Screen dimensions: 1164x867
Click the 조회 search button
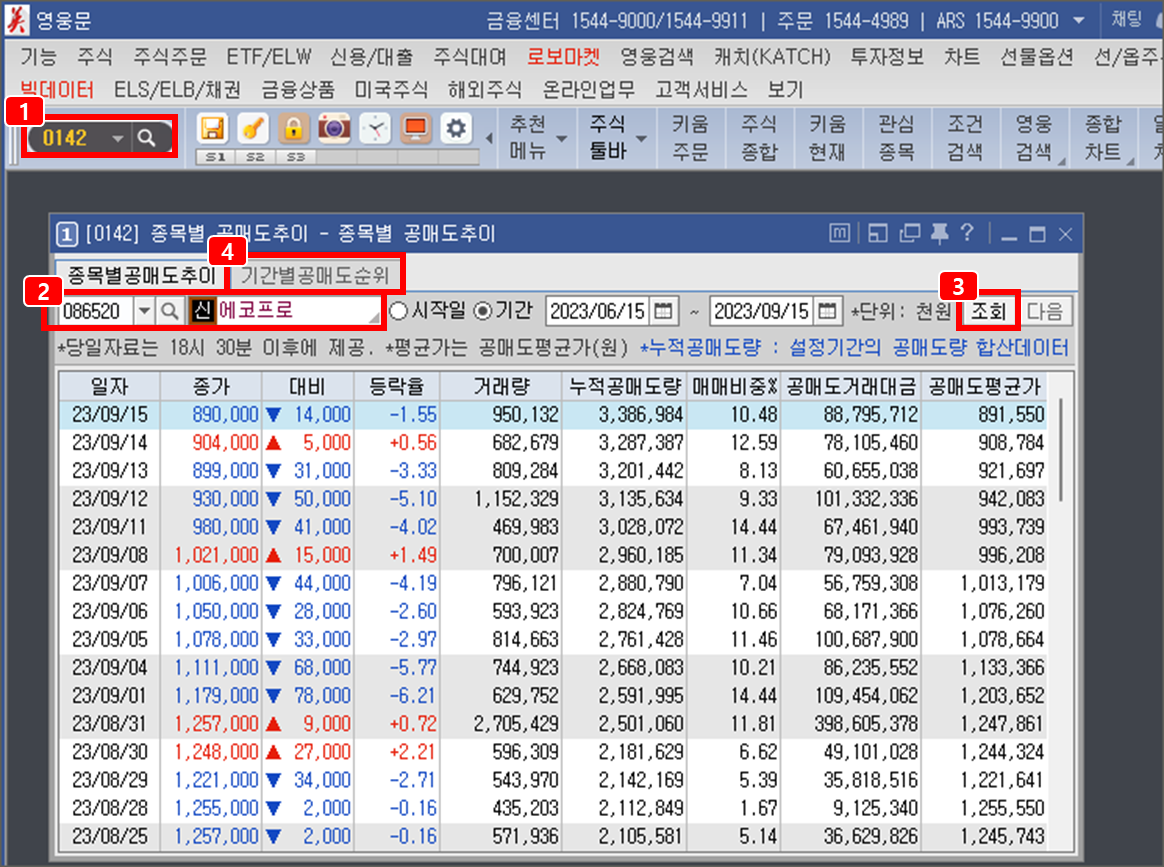click(988, 310)
